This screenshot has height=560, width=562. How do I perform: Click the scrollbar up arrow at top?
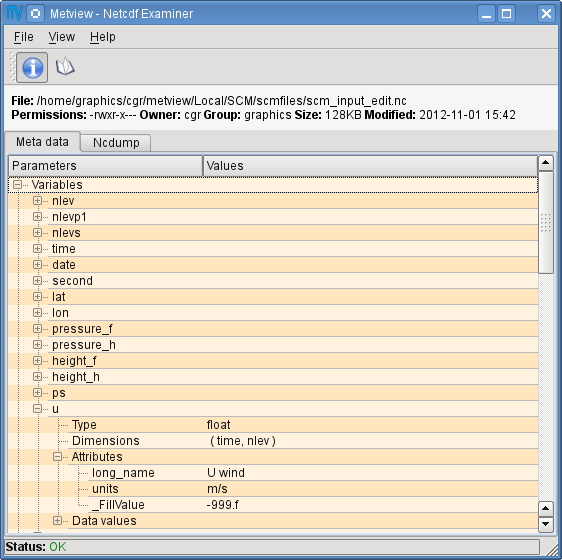[x=546, y=163]
